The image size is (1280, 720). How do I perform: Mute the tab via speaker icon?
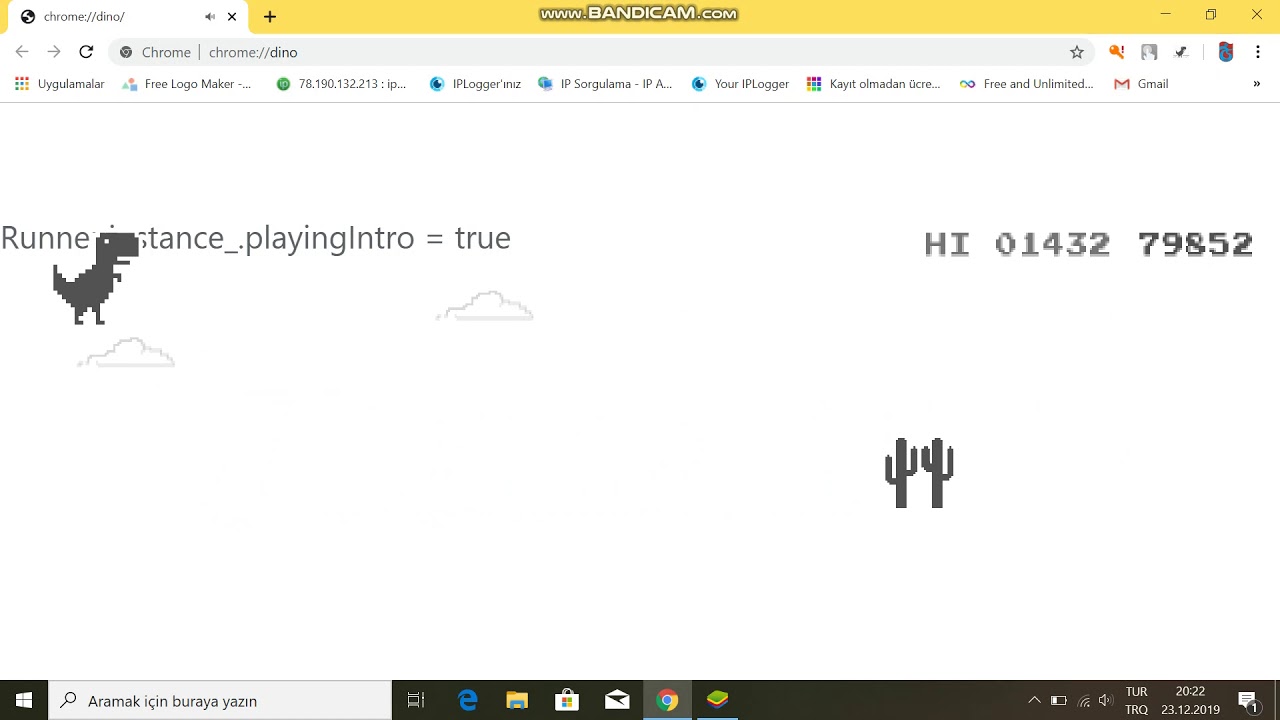point(210,17)
